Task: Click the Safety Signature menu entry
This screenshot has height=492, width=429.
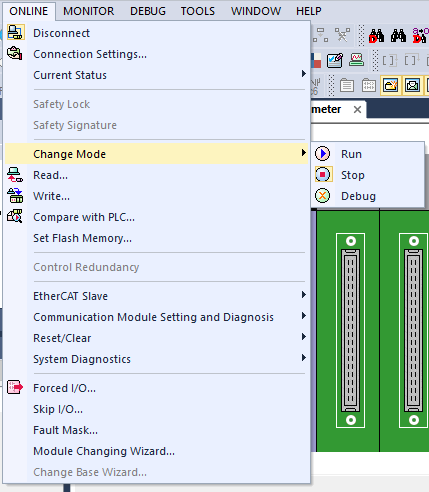Action: [x=157, y=125]
